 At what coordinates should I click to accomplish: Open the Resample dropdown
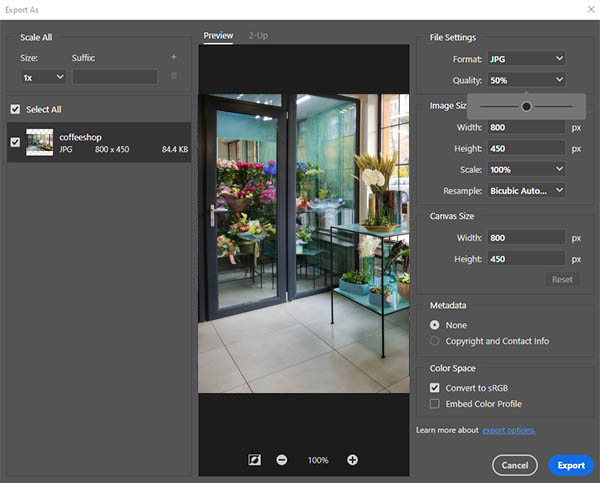[527, 190]
